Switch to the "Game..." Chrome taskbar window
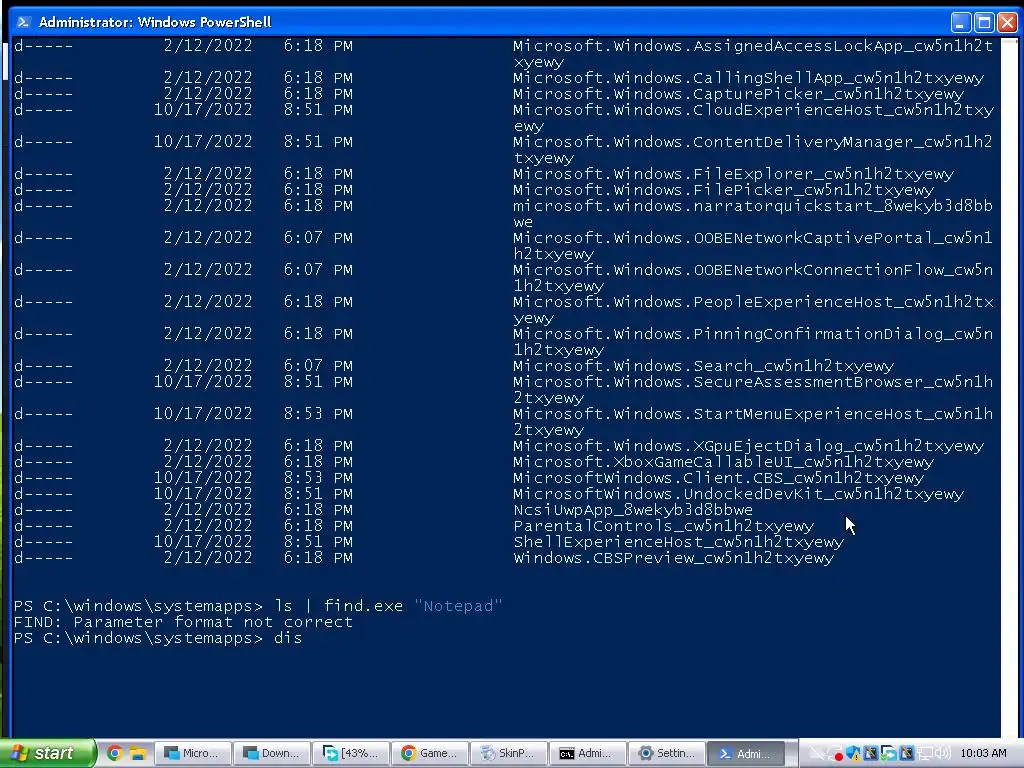 (430, 753)
